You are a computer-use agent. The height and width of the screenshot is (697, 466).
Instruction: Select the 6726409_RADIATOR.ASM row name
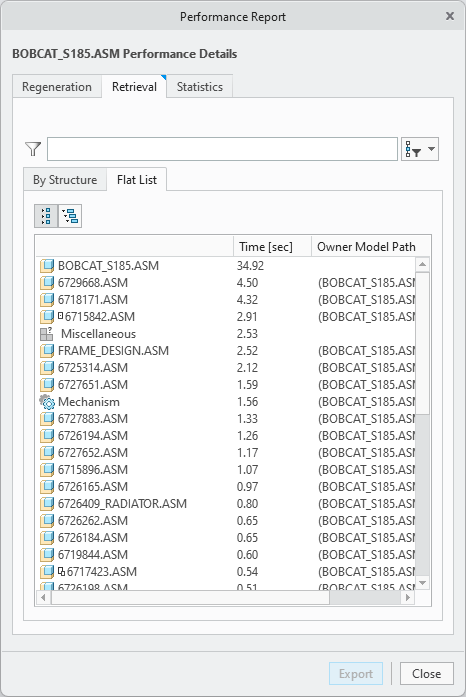(122, 504)
